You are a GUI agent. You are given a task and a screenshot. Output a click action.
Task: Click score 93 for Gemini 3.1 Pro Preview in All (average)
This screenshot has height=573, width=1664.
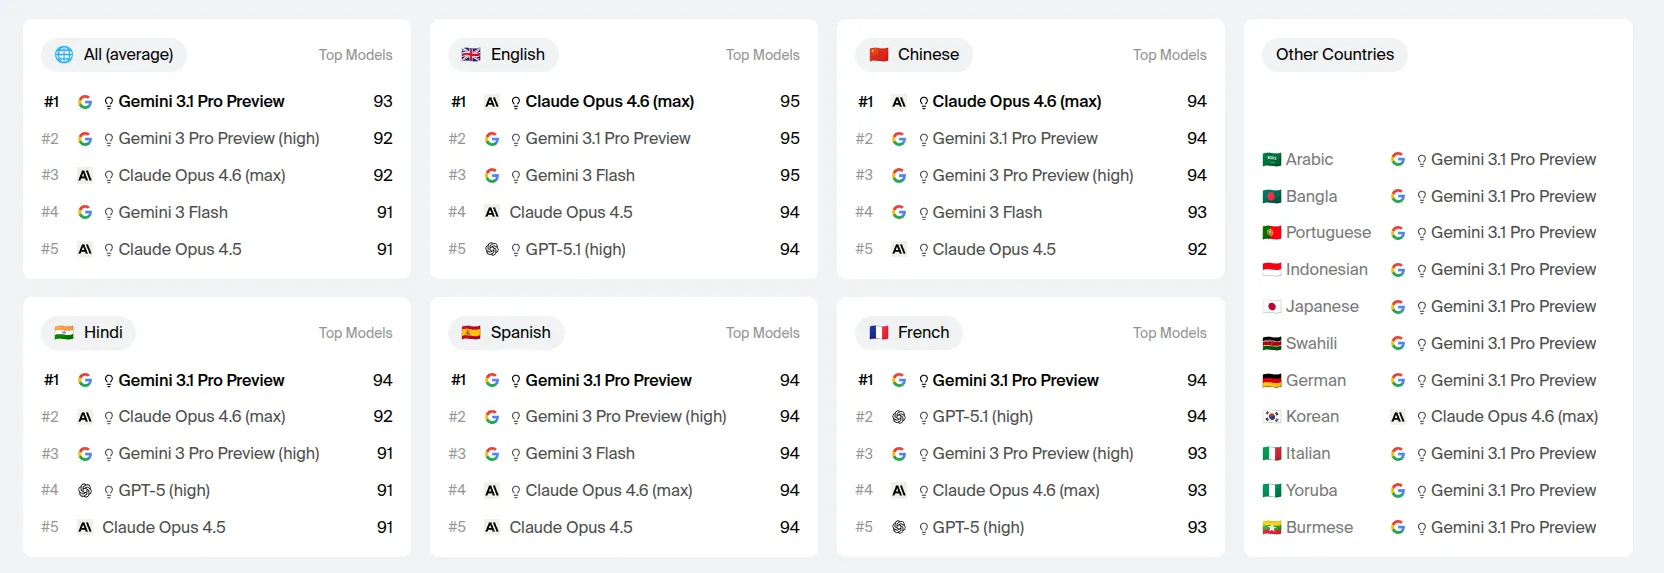pyautogui.click(x=383, y=101)
